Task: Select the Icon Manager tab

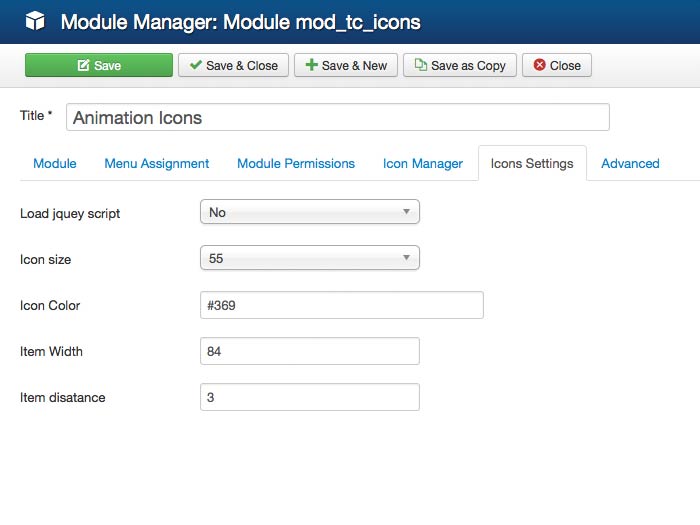Action: click(x=423, y=163)
